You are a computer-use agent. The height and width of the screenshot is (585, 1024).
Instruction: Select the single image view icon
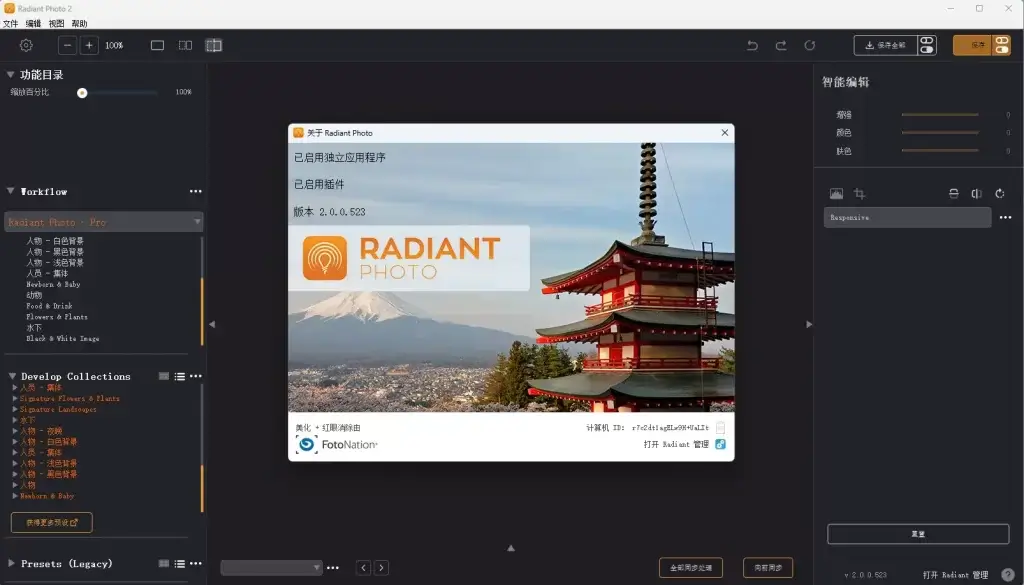point(157,45)
